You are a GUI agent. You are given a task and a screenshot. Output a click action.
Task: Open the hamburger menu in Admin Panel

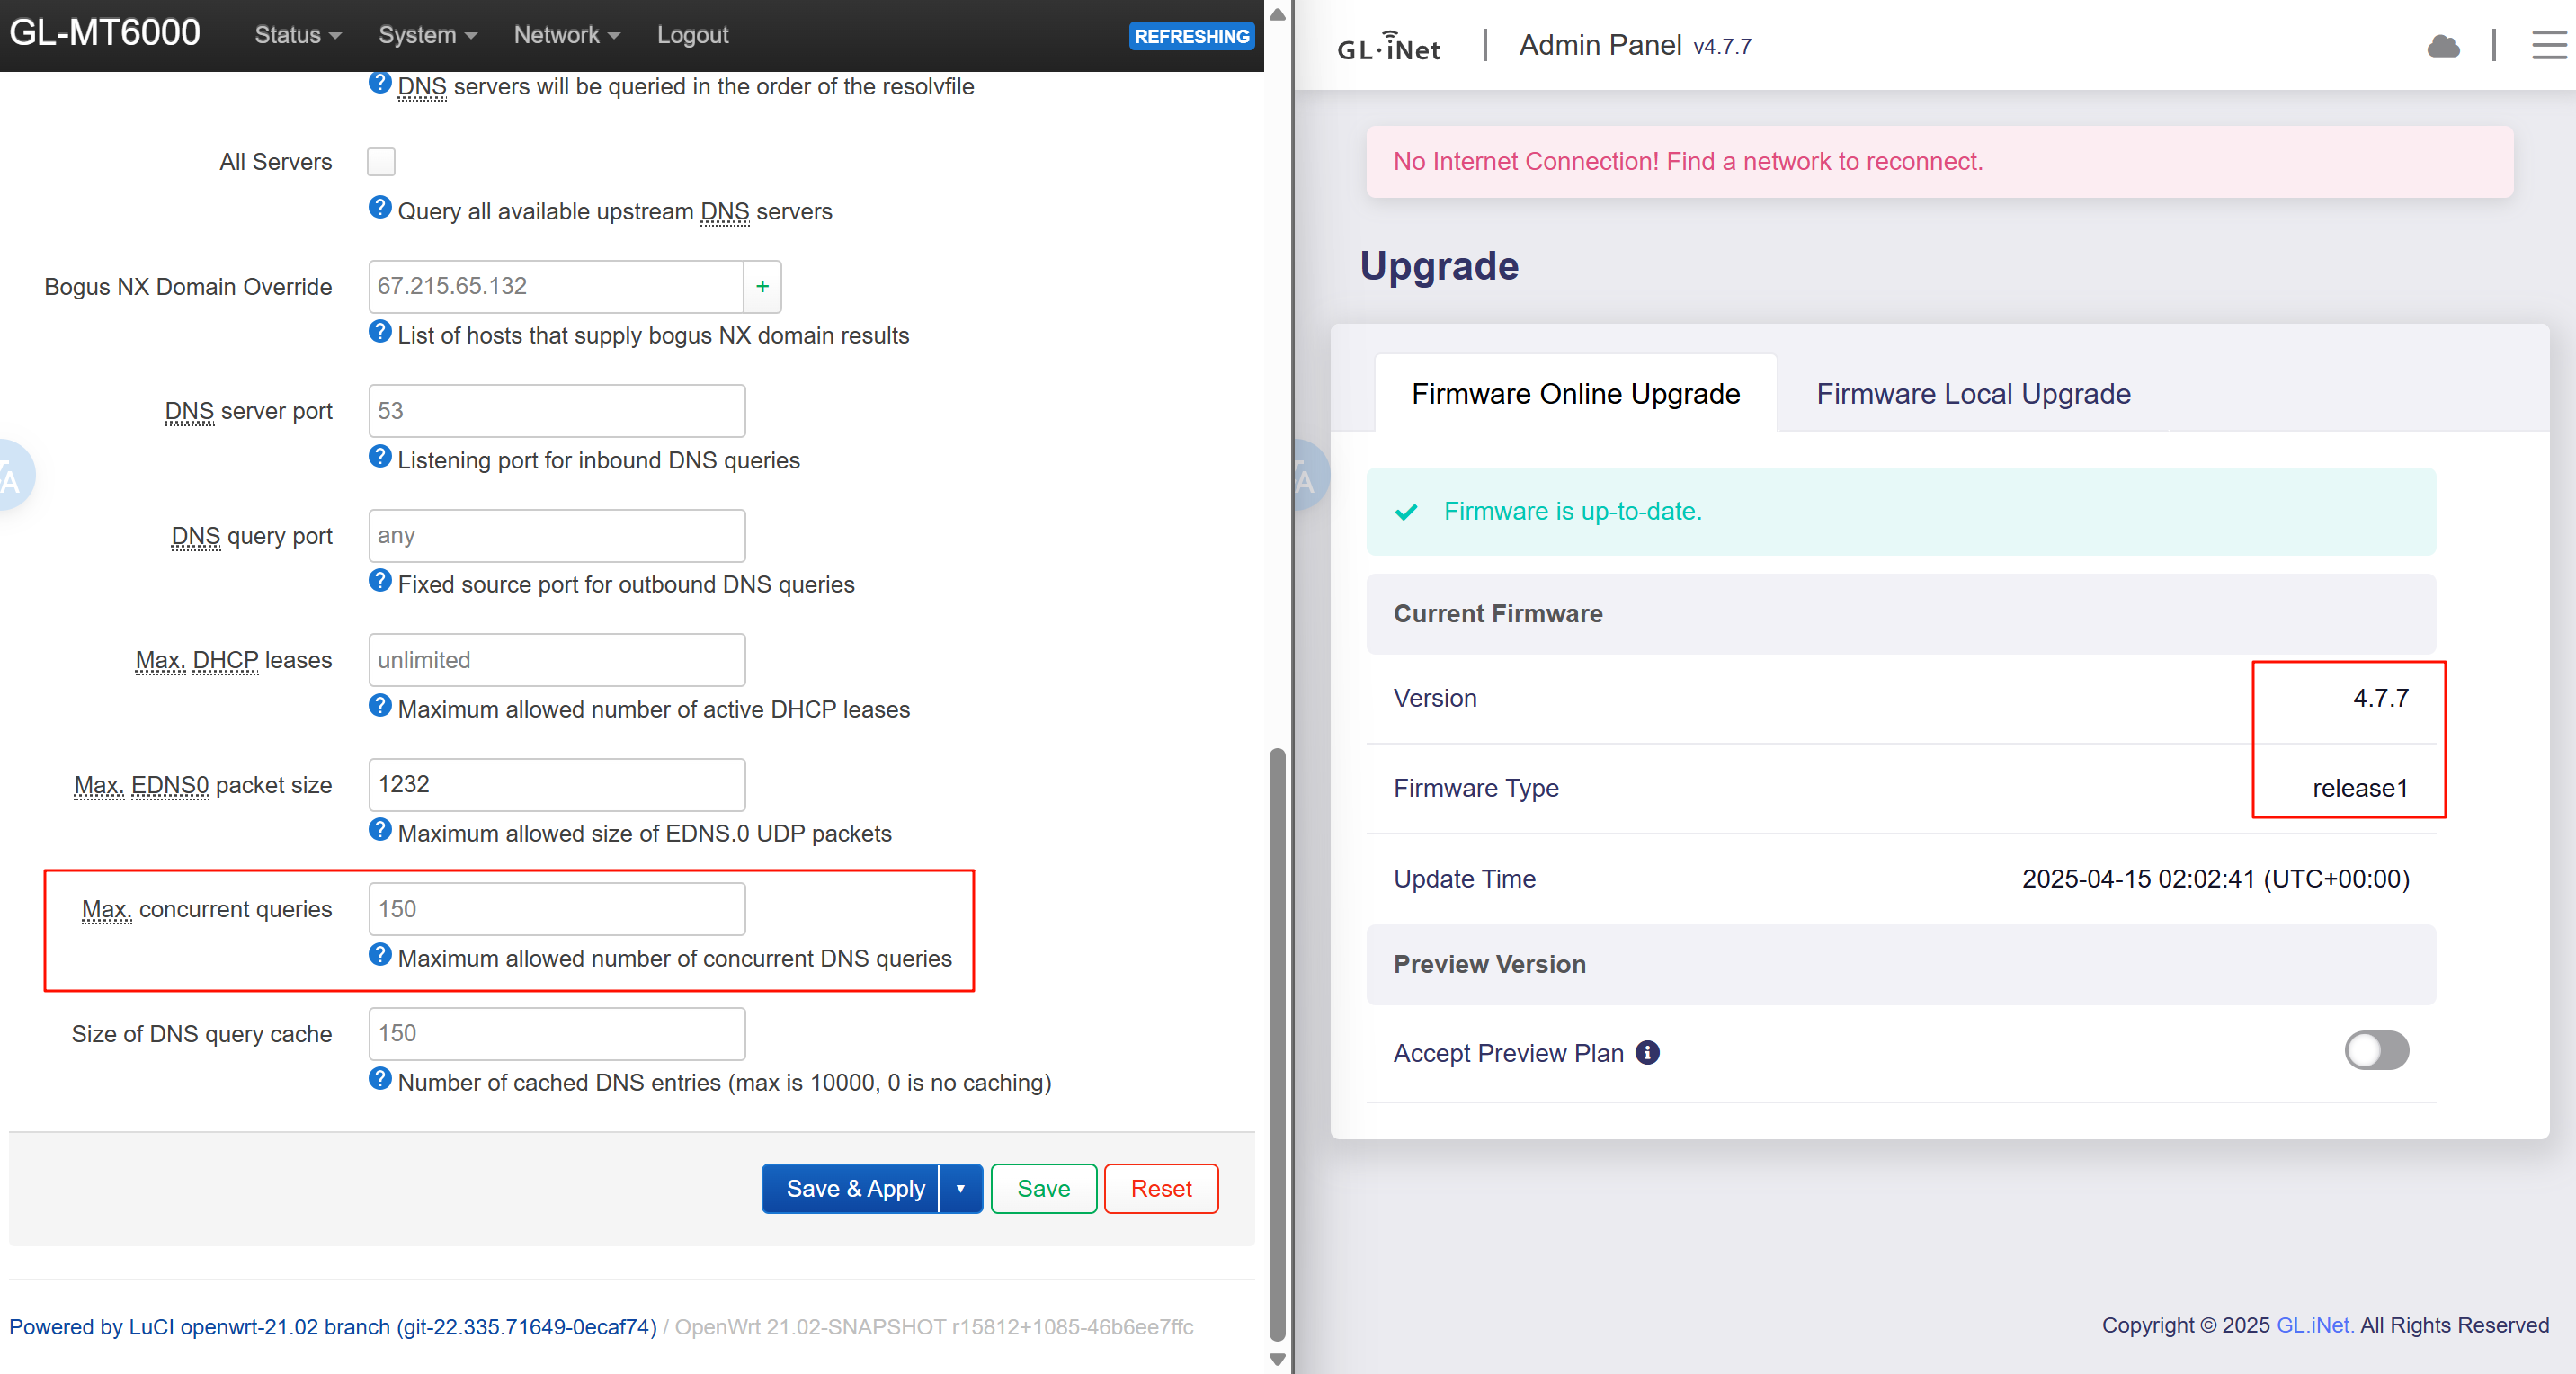pos(2548,45)
